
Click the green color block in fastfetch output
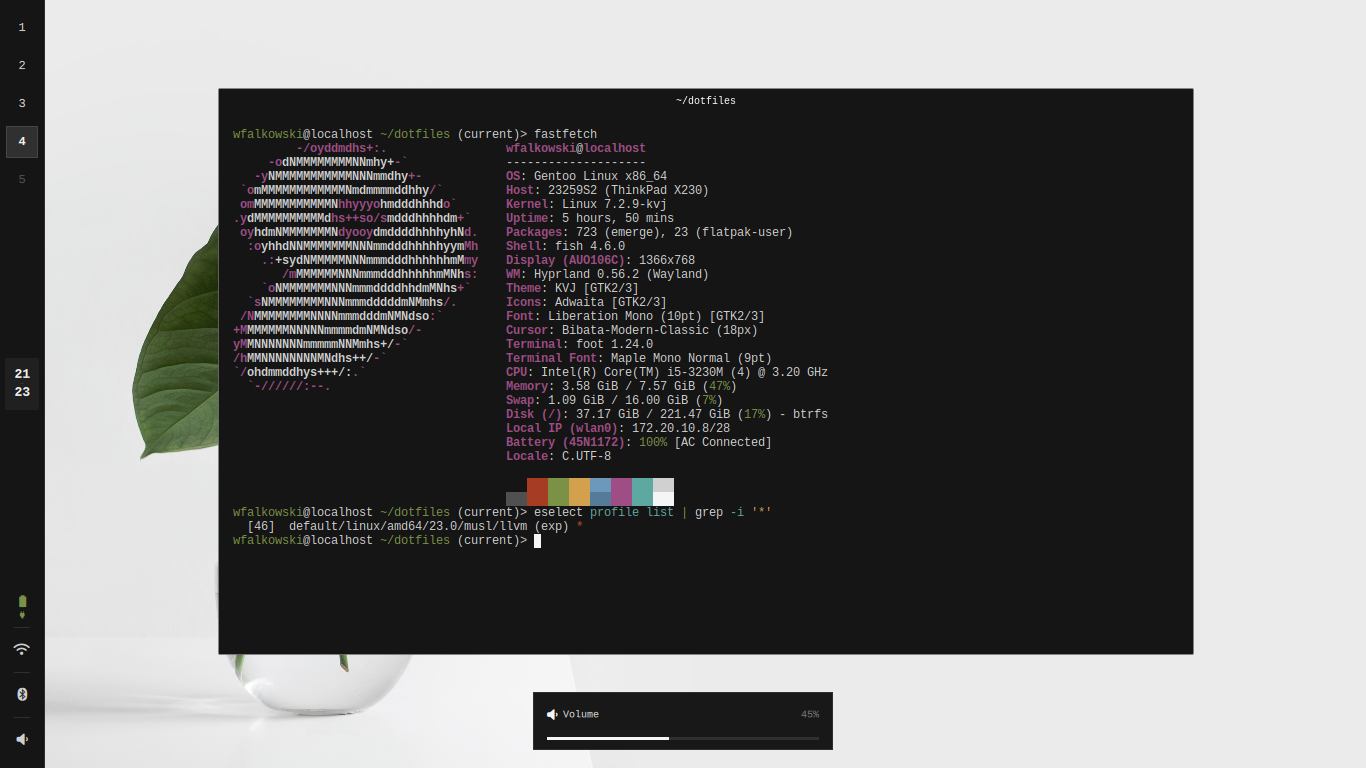558,491
